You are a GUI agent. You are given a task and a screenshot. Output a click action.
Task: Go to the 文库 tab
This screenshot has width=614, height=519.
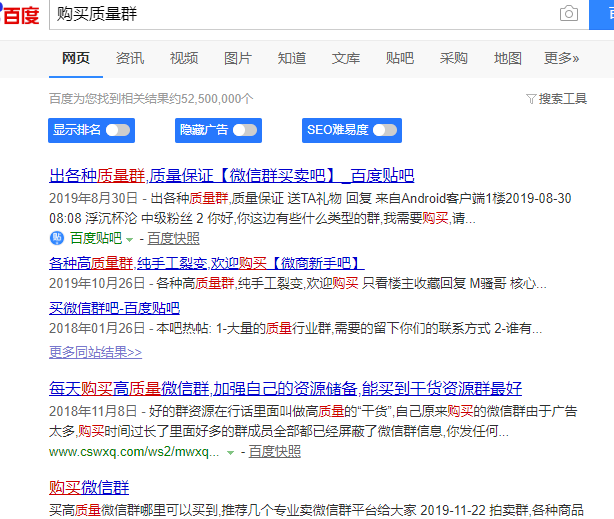(346, 58)
